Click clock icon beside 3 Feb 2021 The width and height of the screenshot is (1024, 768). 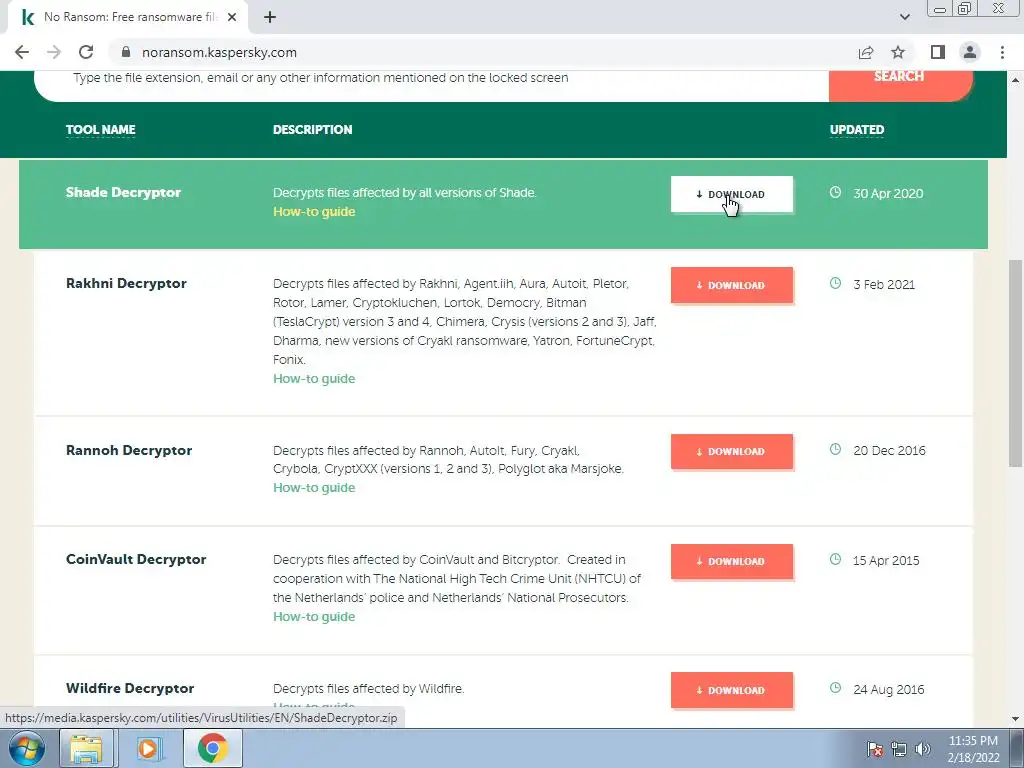(x=835, y=283)
